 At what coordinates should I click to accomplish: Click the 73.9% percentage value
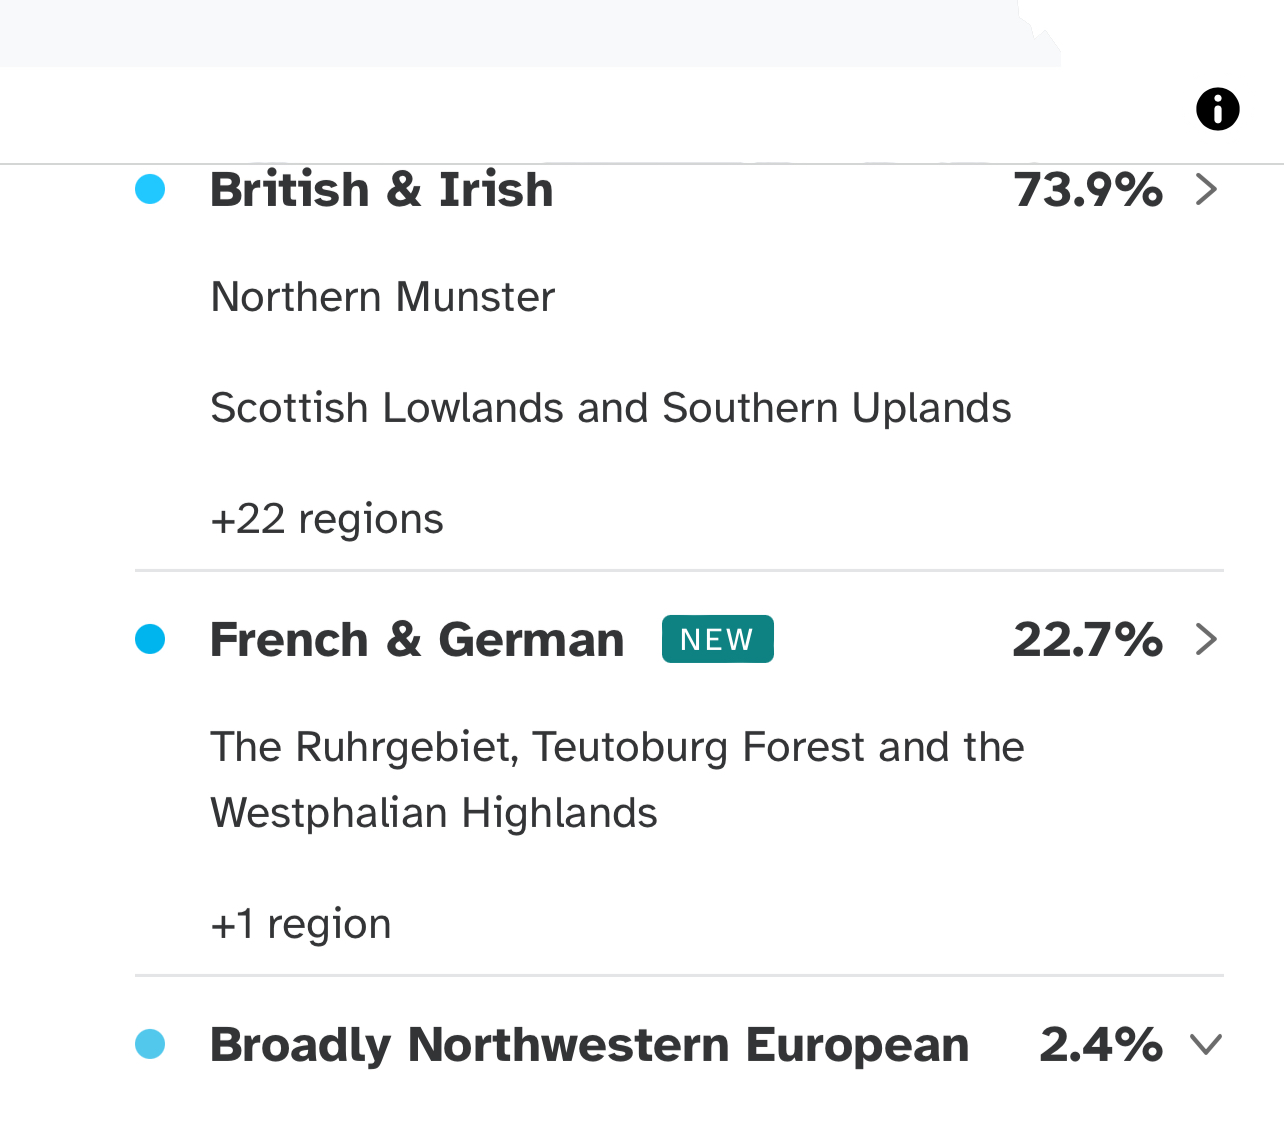tap(1088, 190)
